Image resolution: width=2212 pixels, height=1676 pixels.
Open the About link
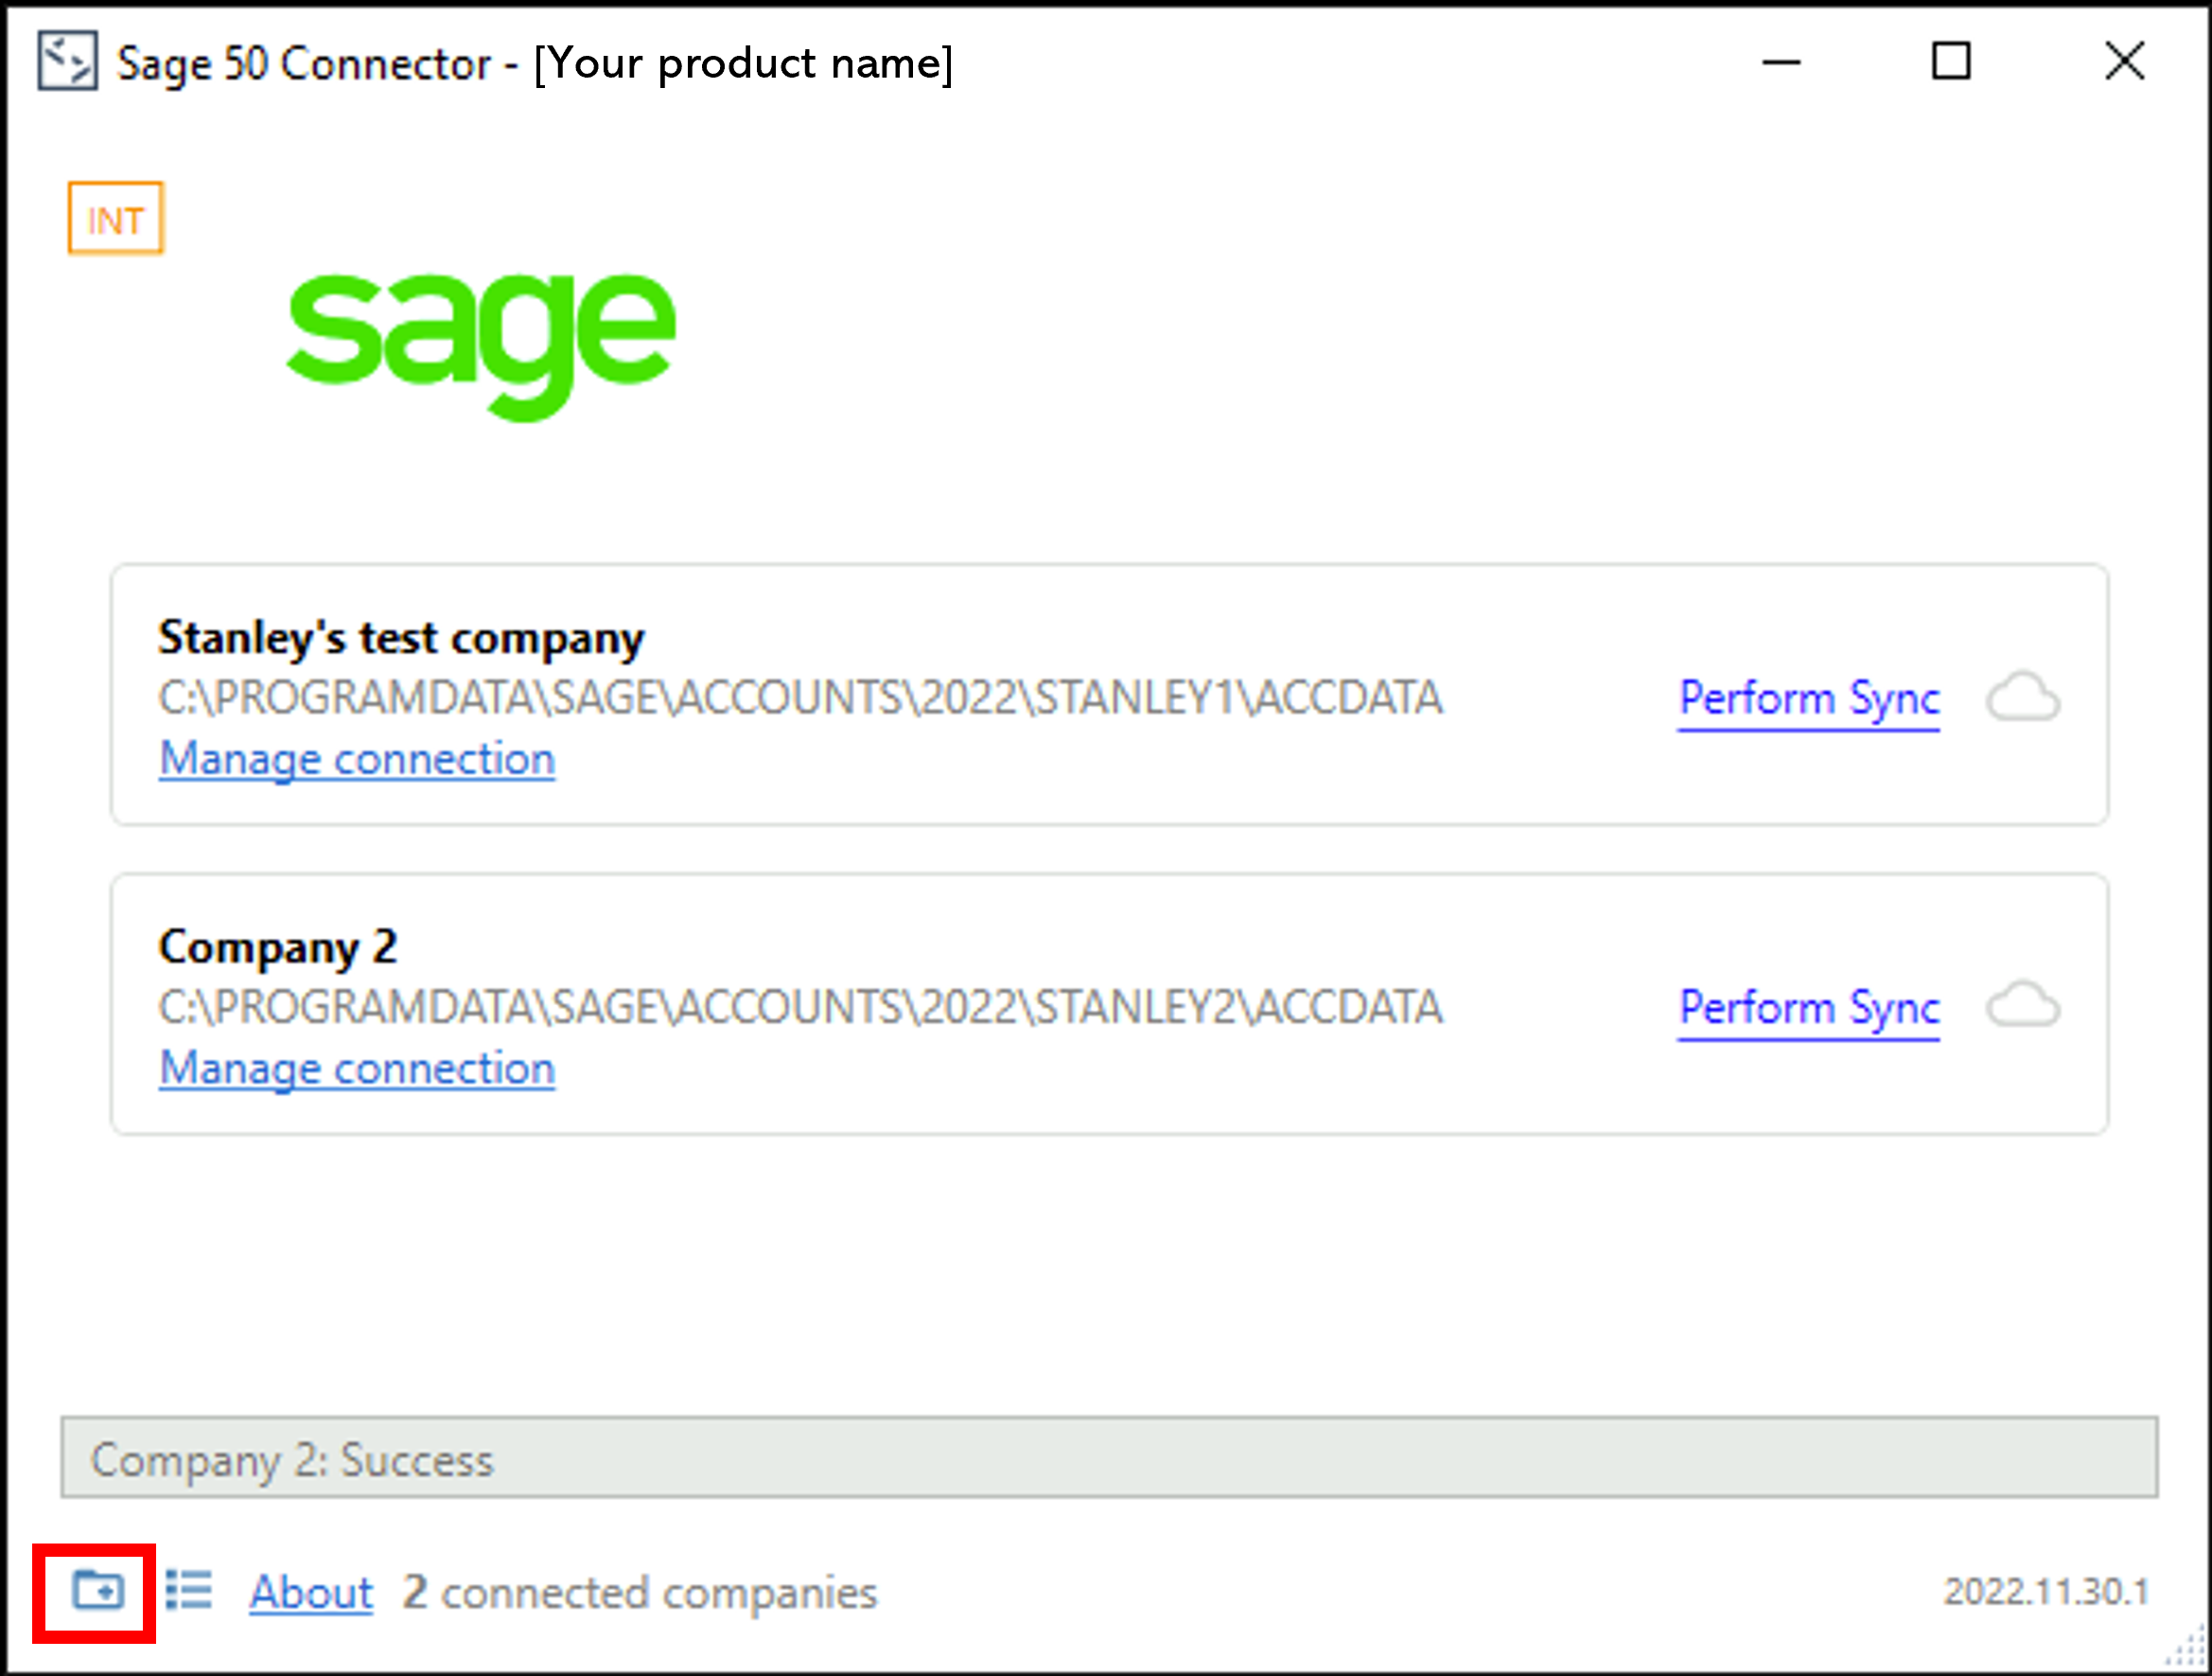311,1592
